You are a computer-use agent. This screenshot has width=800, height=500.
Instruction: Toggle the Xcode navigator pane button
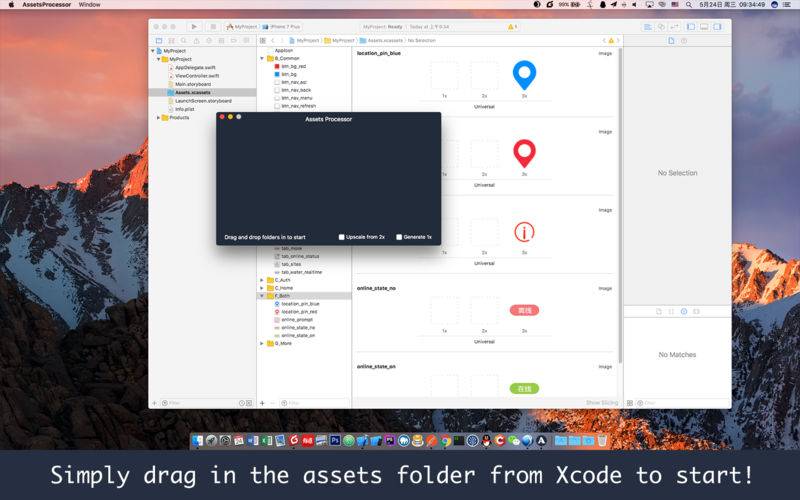pos(691,27)
